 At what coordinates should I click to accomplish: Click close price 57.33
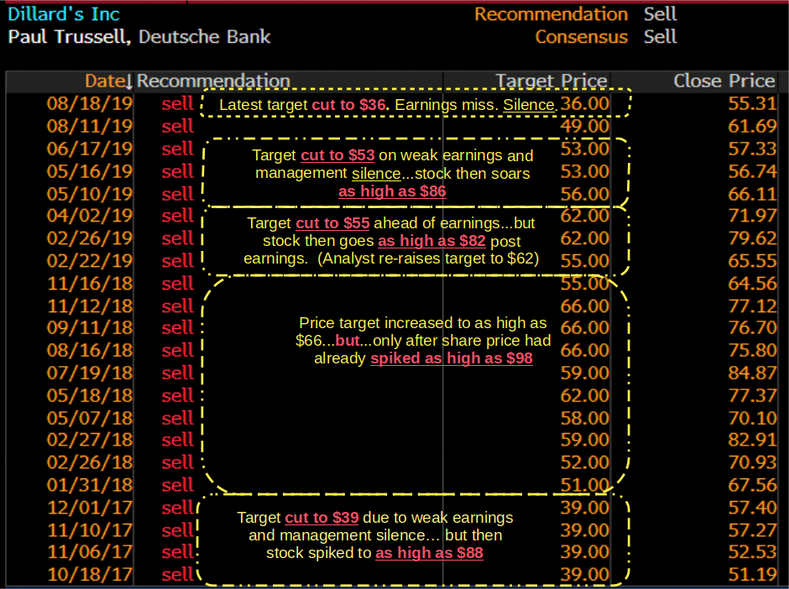(x=752, y=149)
